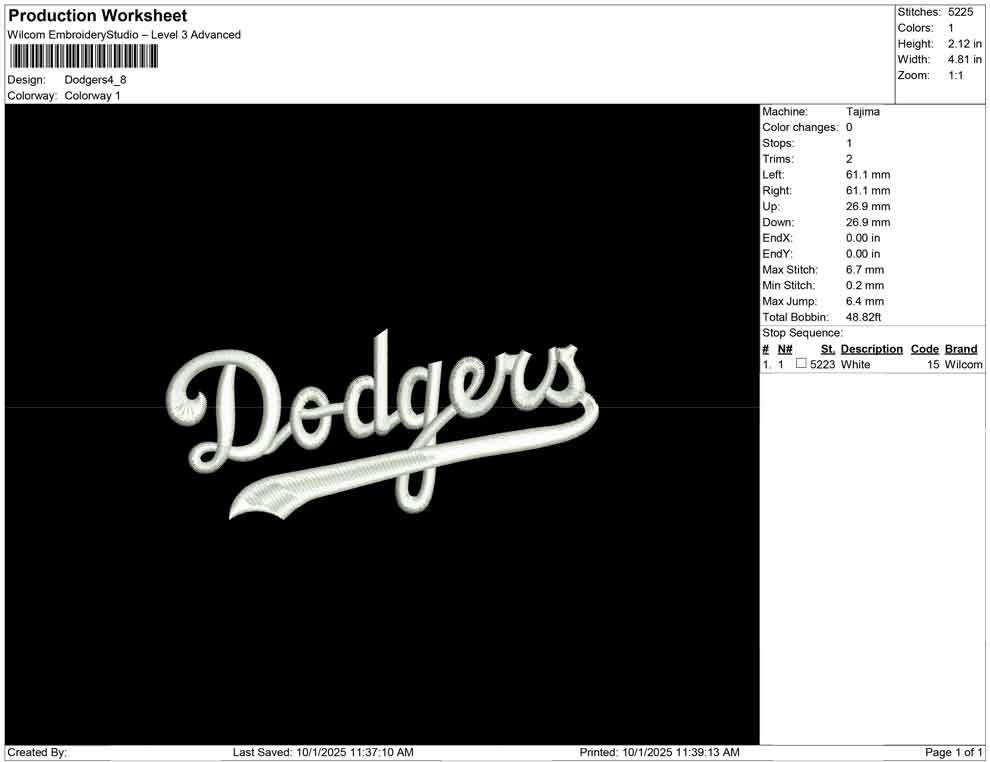Click the 'Stop Sequence:' heading
This screenshot has height=762, width=990.
point(802,333)
